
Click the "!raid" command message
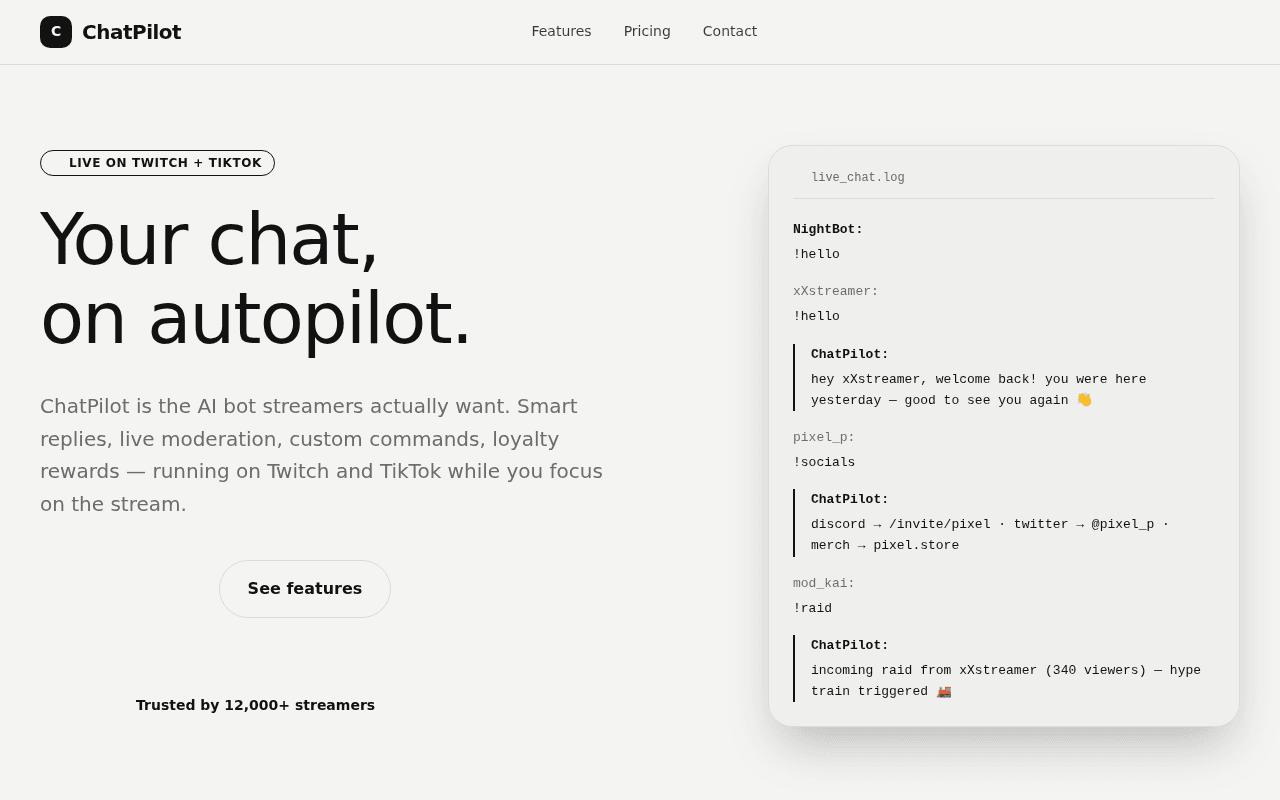click(813, 608)
